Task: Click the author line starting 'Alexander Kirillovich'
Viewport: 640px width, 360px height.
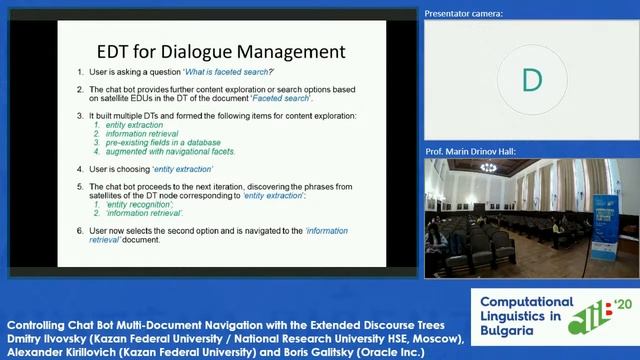Action: [x=216, y=352]
